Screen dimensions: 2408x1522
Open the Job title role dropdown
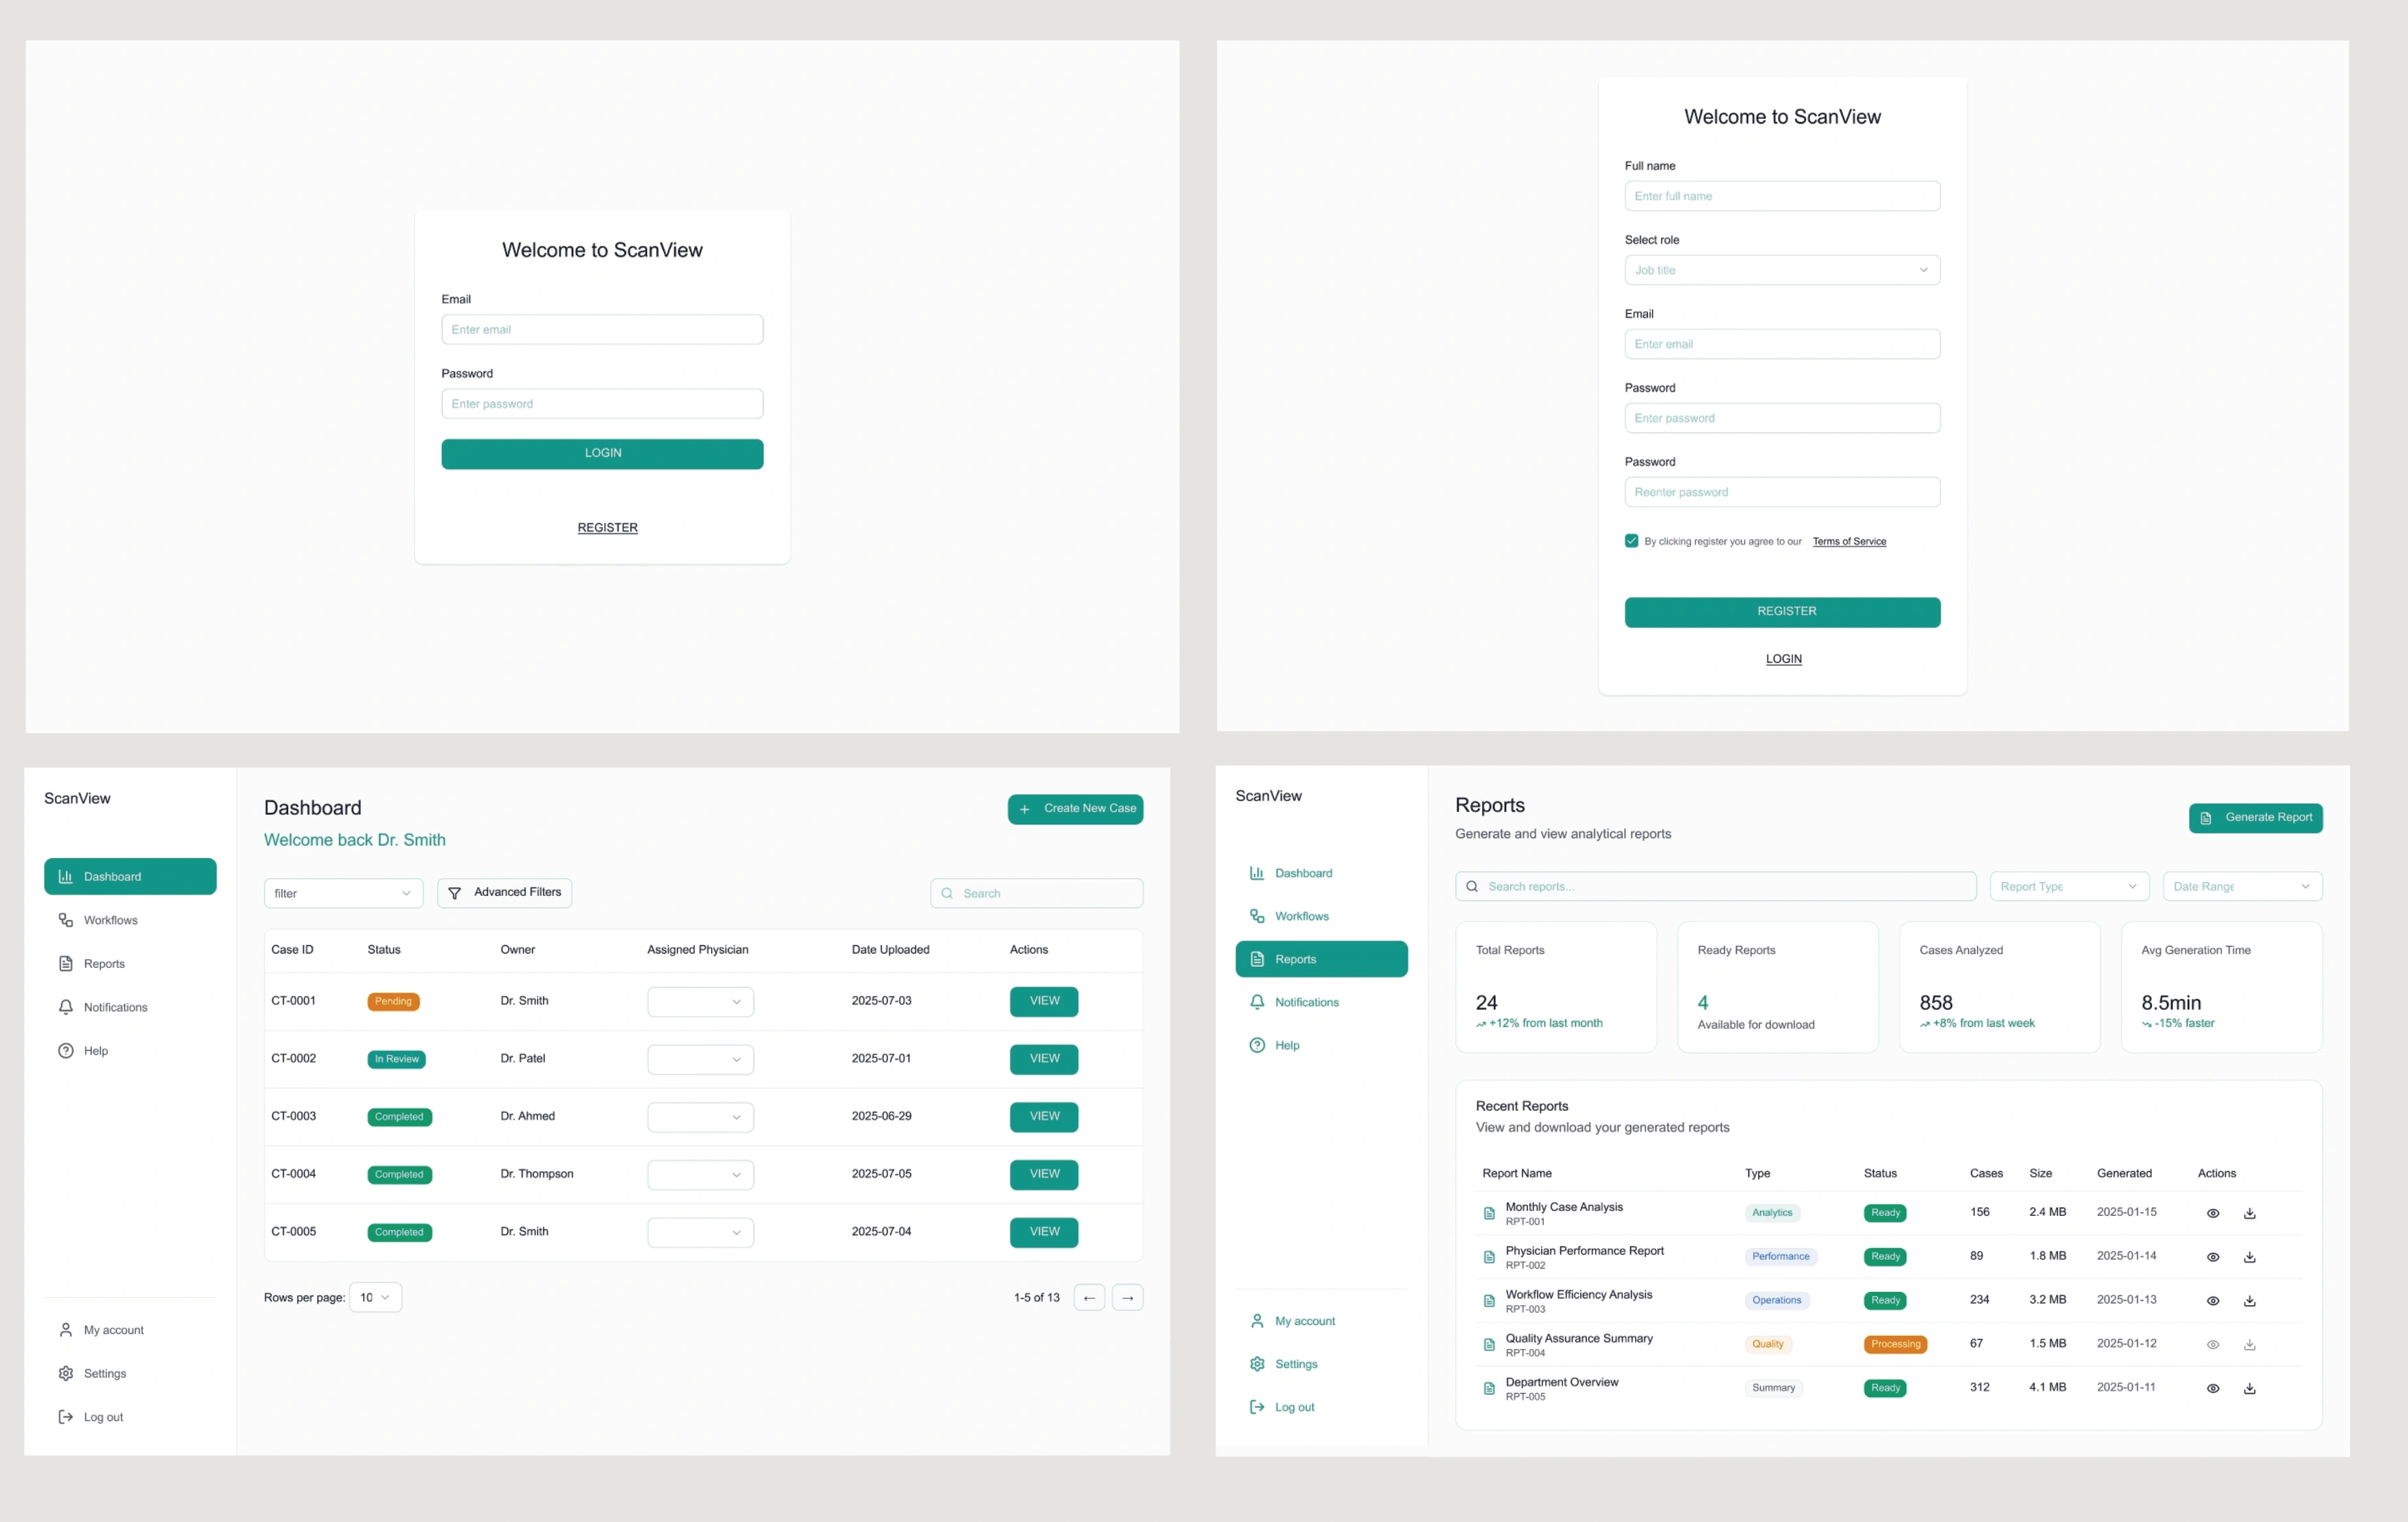(x=1782, y=270)
